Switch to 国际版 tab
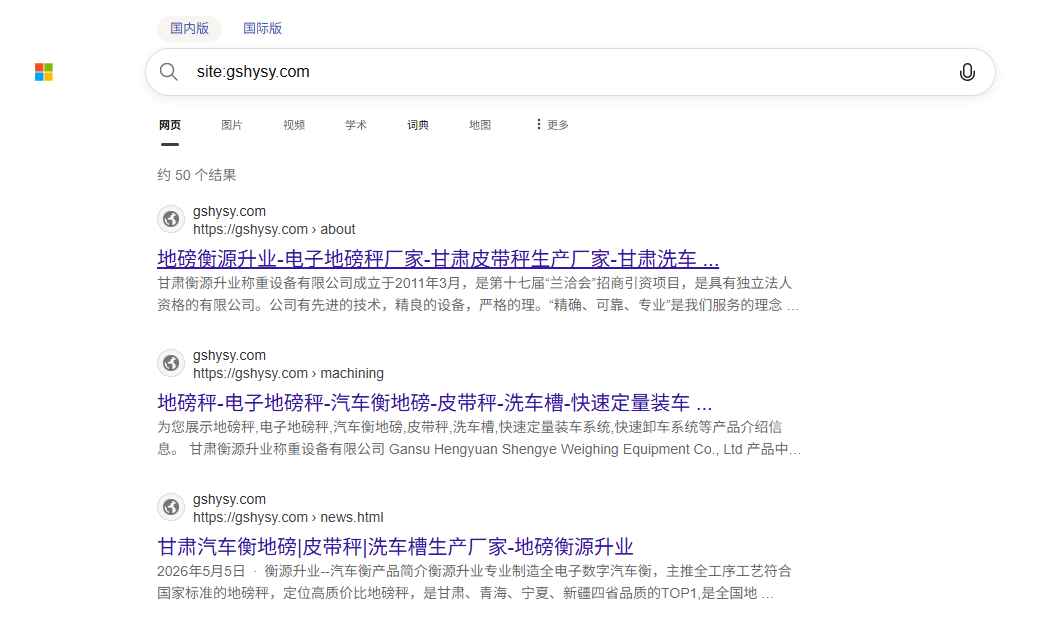The image size is (1038, 620). coord(262,28)
